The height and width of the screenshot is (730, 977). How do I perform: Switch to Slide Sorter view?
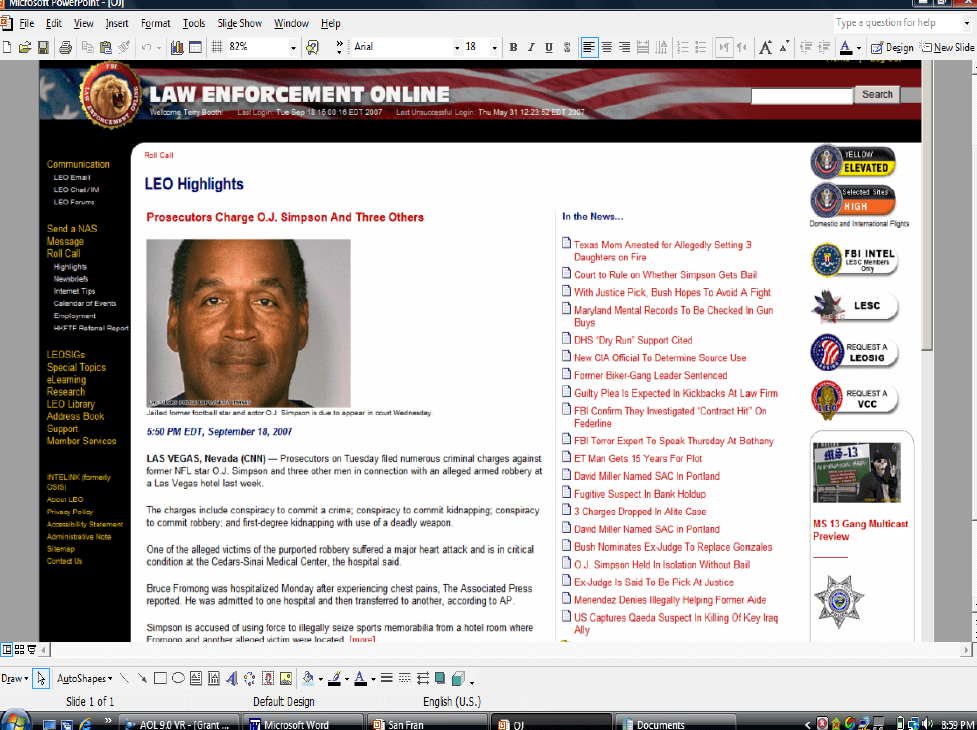point(19,650)
